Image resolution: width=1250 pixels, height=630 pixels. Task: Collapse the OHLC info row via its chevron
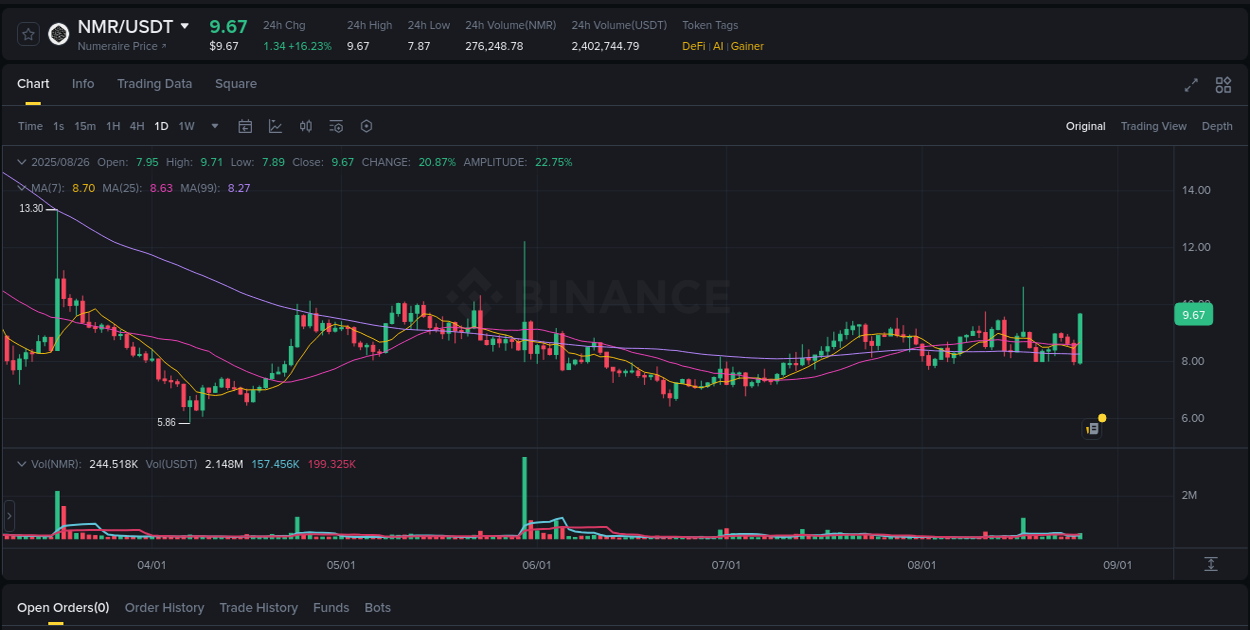pos(21,161)
